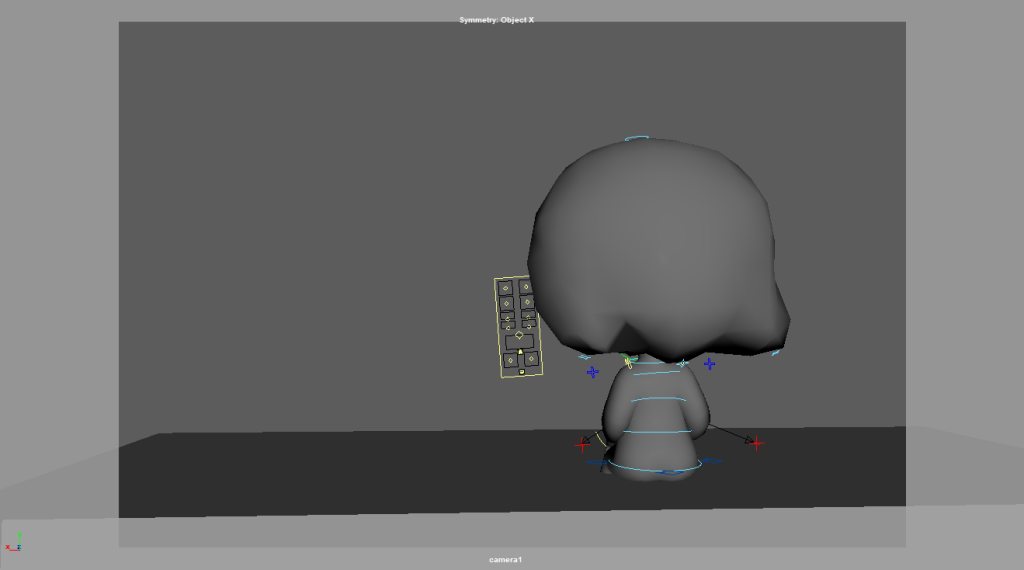Select the top-right diamond in face control panel
This screenshot has height=570, width=1024.
point(526,287)
